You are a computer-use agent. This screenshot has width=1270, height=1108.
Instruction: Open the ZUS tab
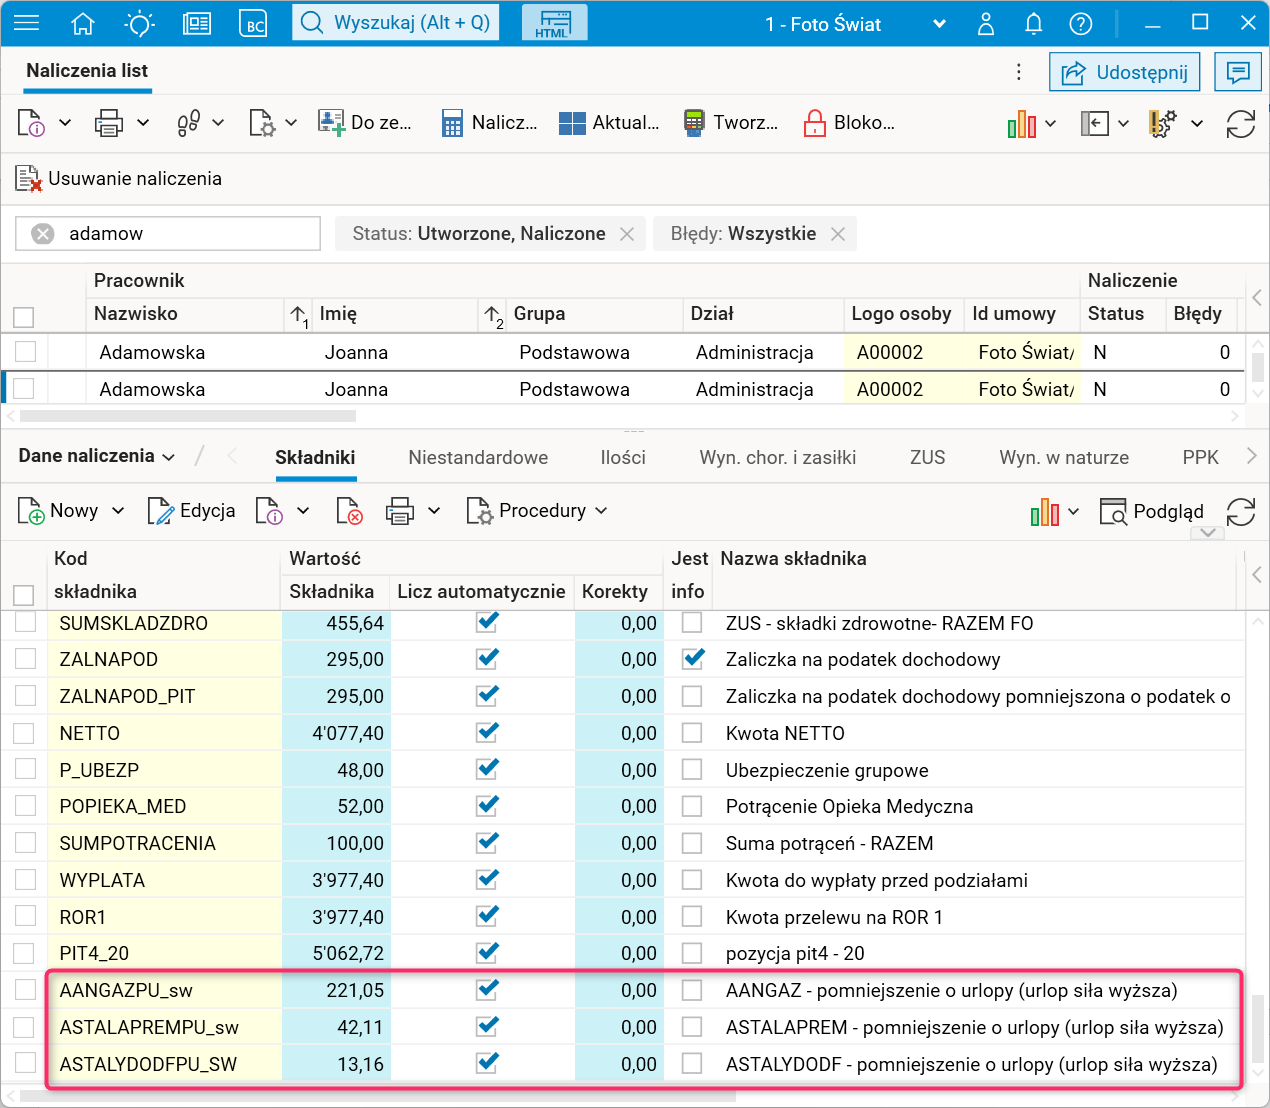click(927, 457)
